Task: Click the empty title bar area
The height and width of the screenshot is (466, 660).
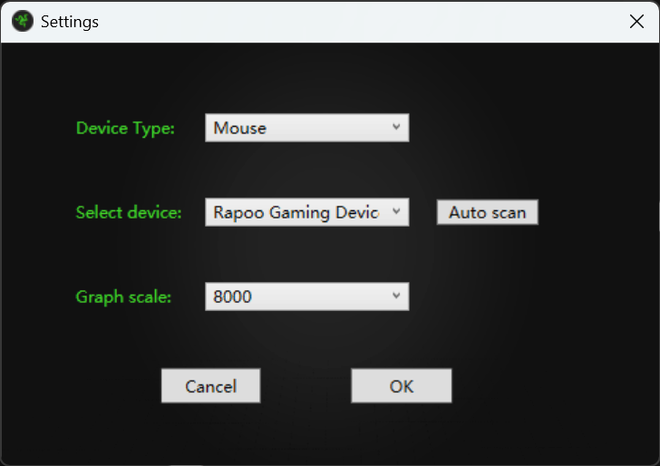Action: coord(350,21)
